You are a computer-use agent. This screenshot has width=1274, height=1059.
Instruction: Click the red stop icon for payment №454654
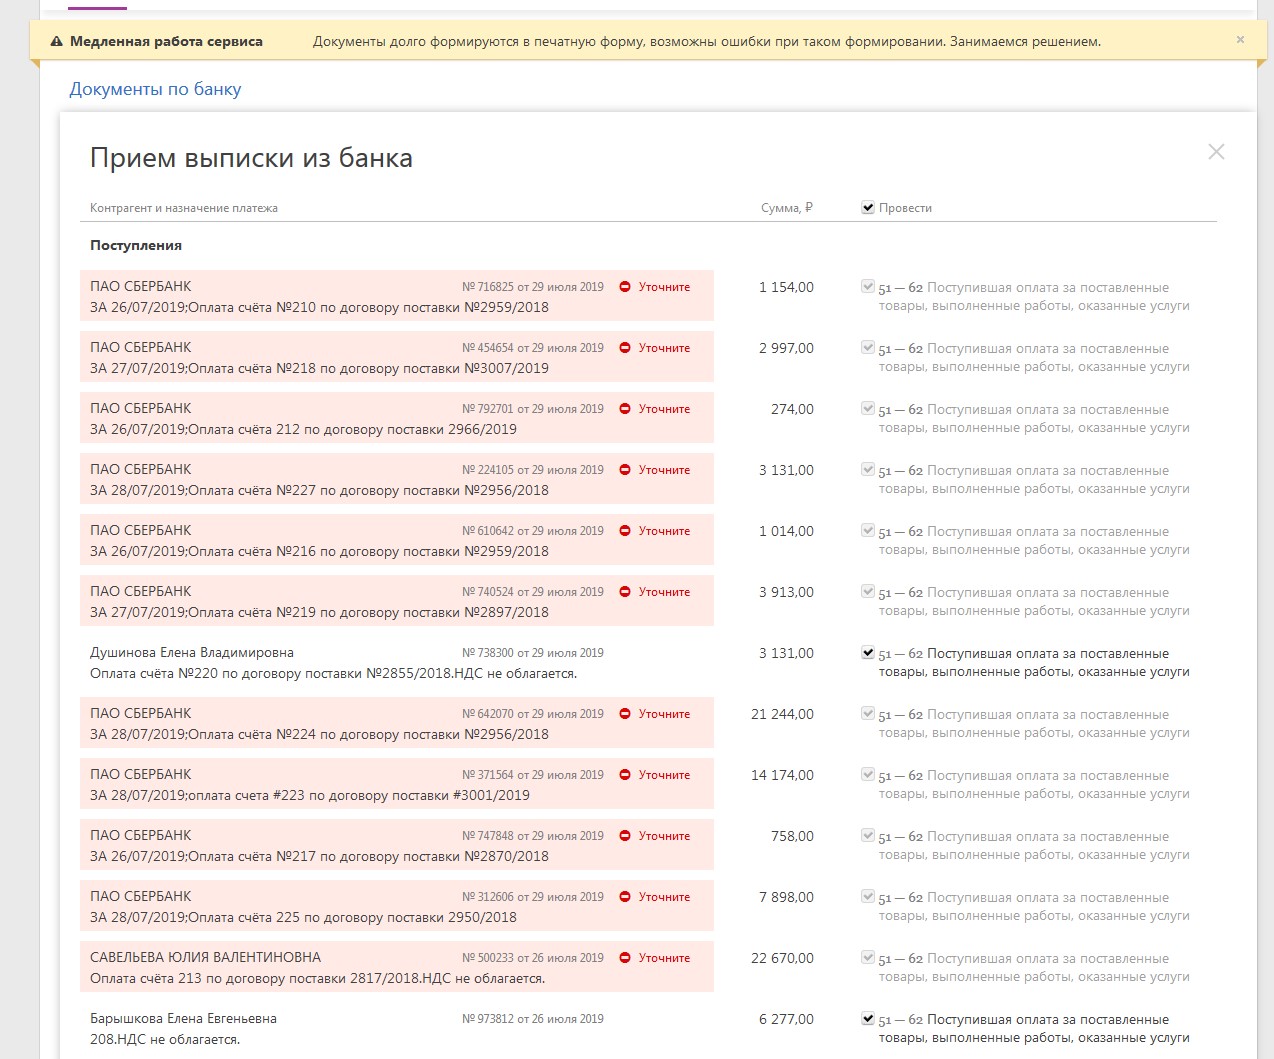pyautogui.click(x=625, y=348)
